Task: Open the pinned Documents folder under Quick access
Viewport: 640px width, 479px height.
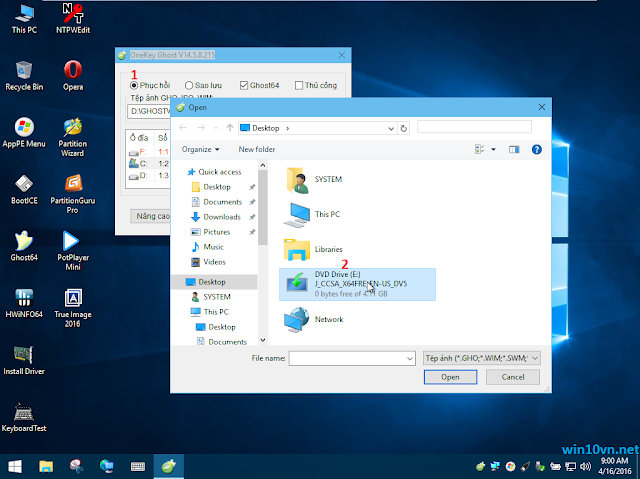Action: pyautogui.click(x=222, y=202)
